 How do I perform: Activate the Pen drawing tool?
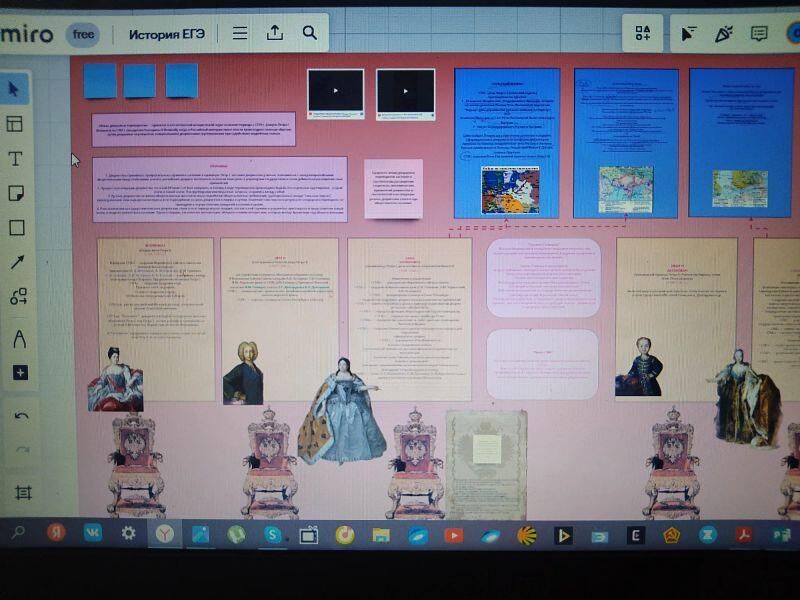tap(18, 338)
